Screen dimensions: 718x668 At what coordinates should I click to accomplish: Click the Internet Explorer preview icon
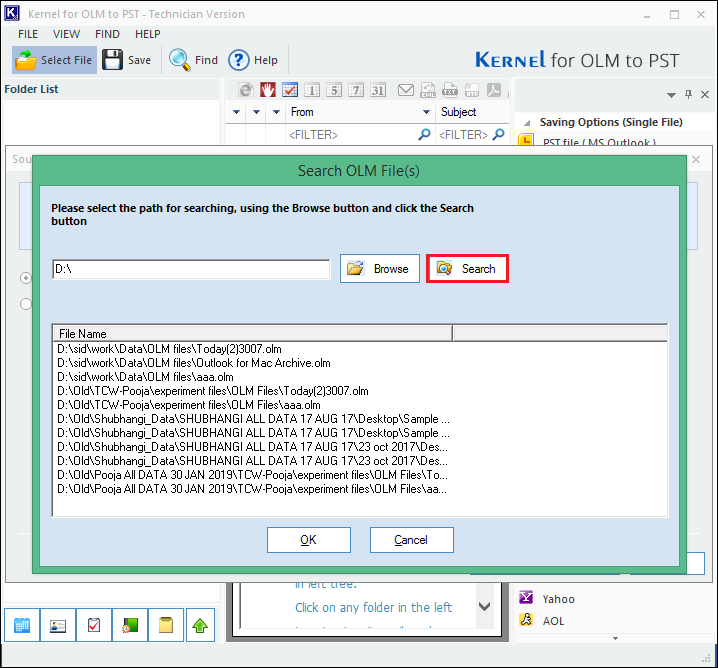[246, 90]
